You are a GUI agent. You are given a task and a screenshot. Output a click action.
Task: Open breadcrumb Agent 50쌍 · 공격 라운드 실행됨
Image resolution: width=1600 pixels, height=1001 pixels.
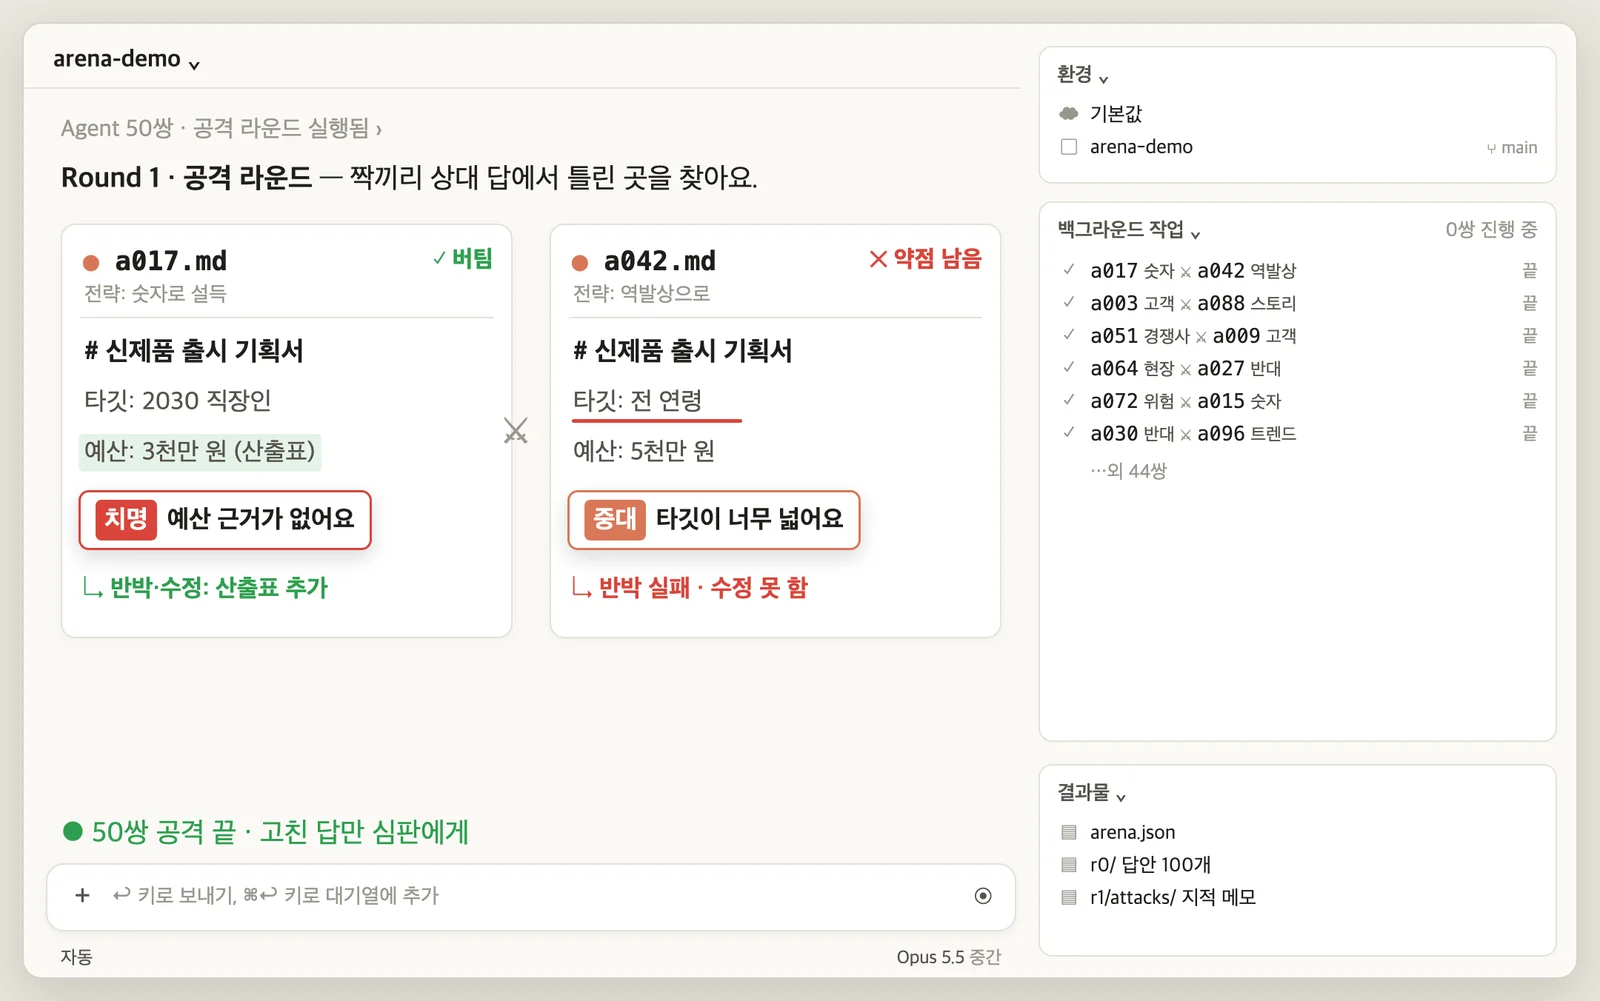(x=221, y=128)
